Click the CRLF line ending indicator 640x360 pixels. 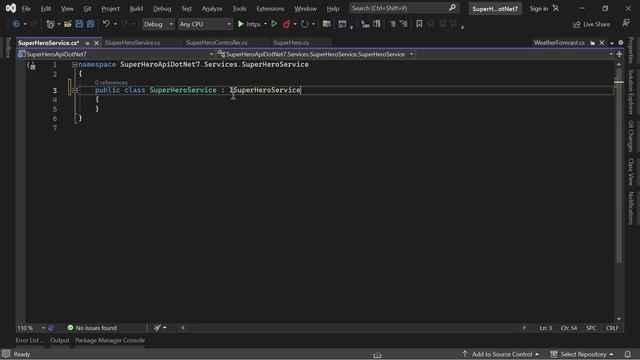point(611,328)
